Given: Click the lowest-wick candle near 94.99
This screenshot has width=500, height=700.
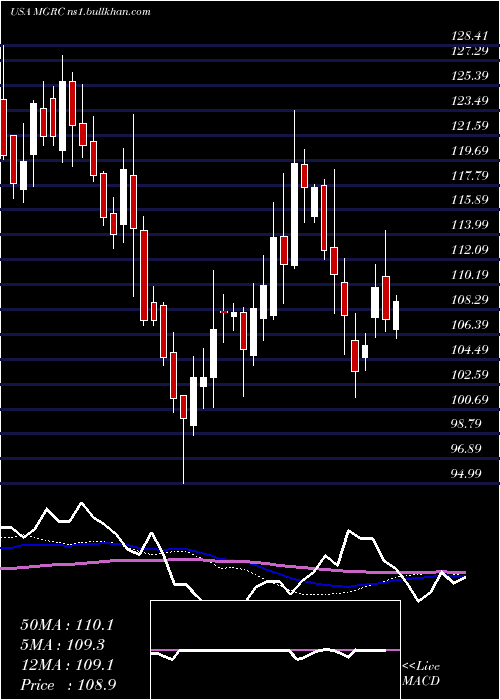Looking at the screenshot, I should click(x=183, y=439).
